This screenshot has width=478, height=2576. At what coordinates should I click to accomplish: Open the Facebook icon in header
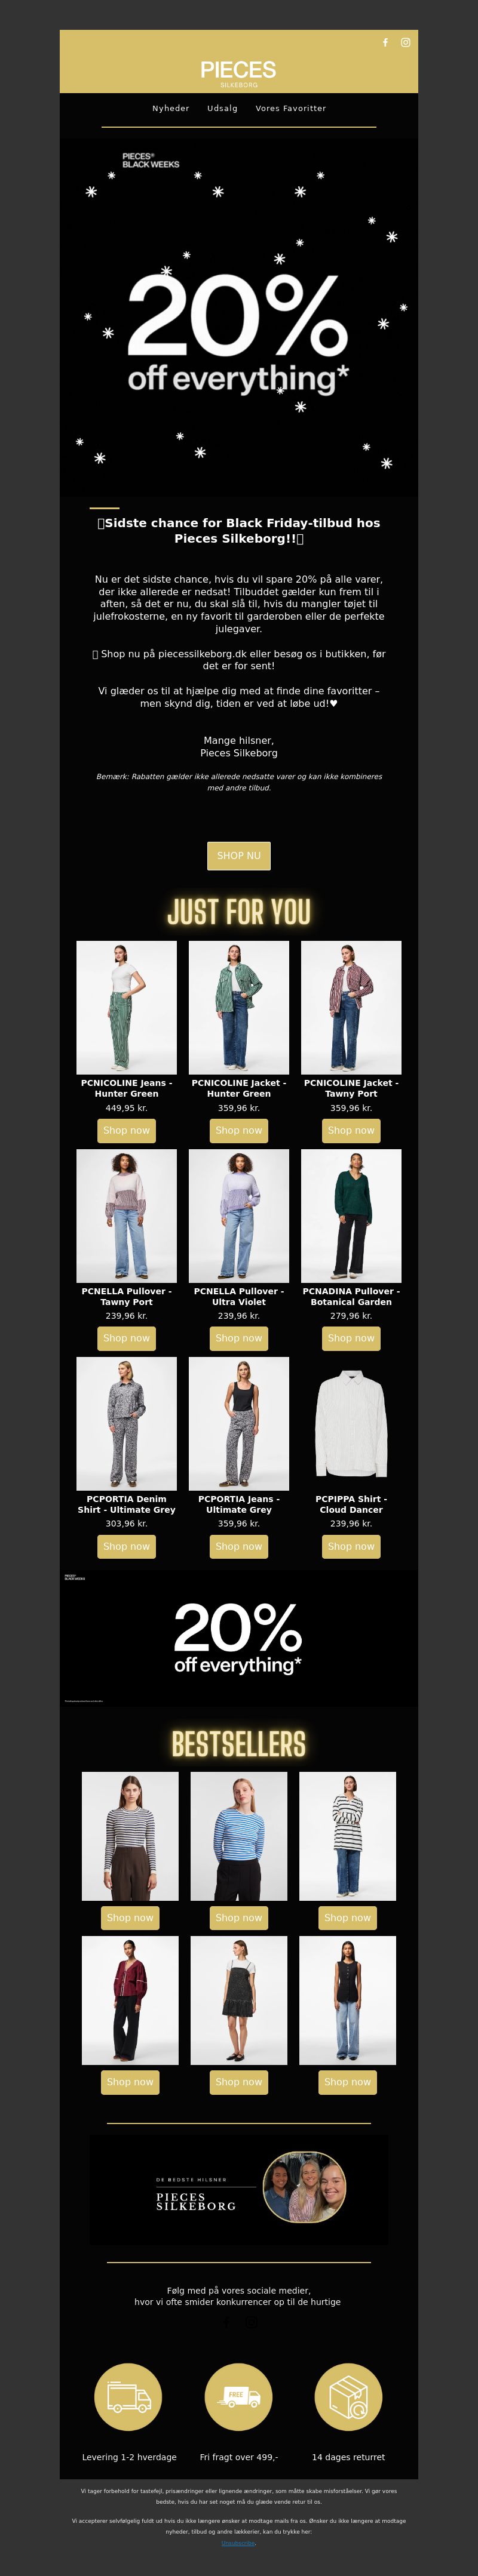[385, 42]
